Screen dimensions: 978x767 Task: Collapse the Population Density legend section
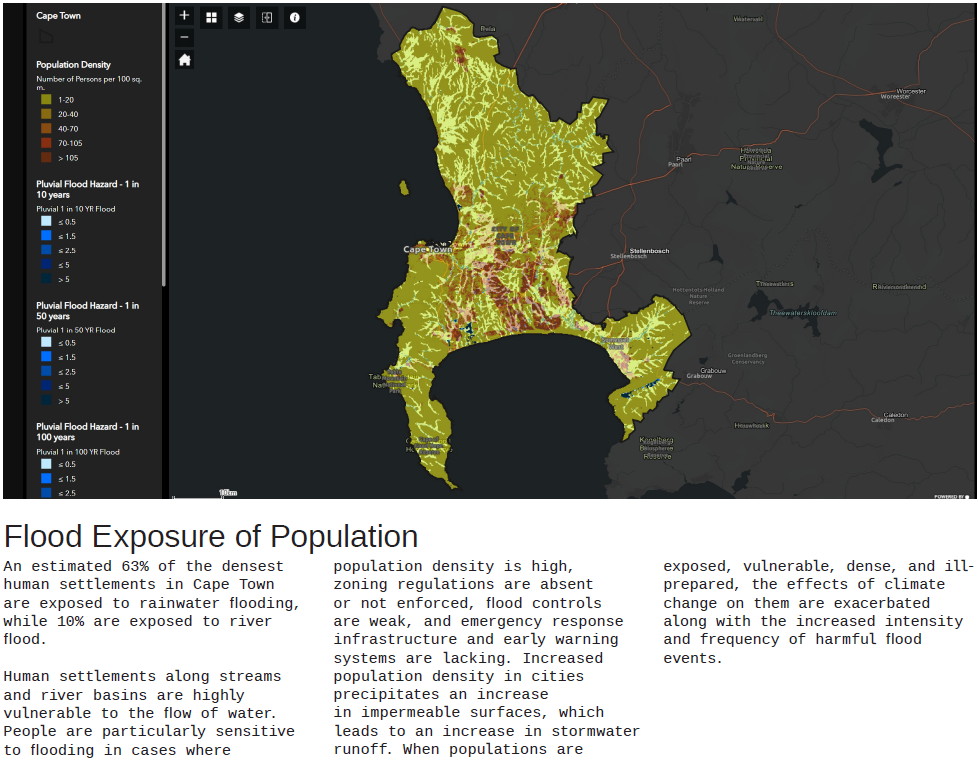click(x=75, y=62)
